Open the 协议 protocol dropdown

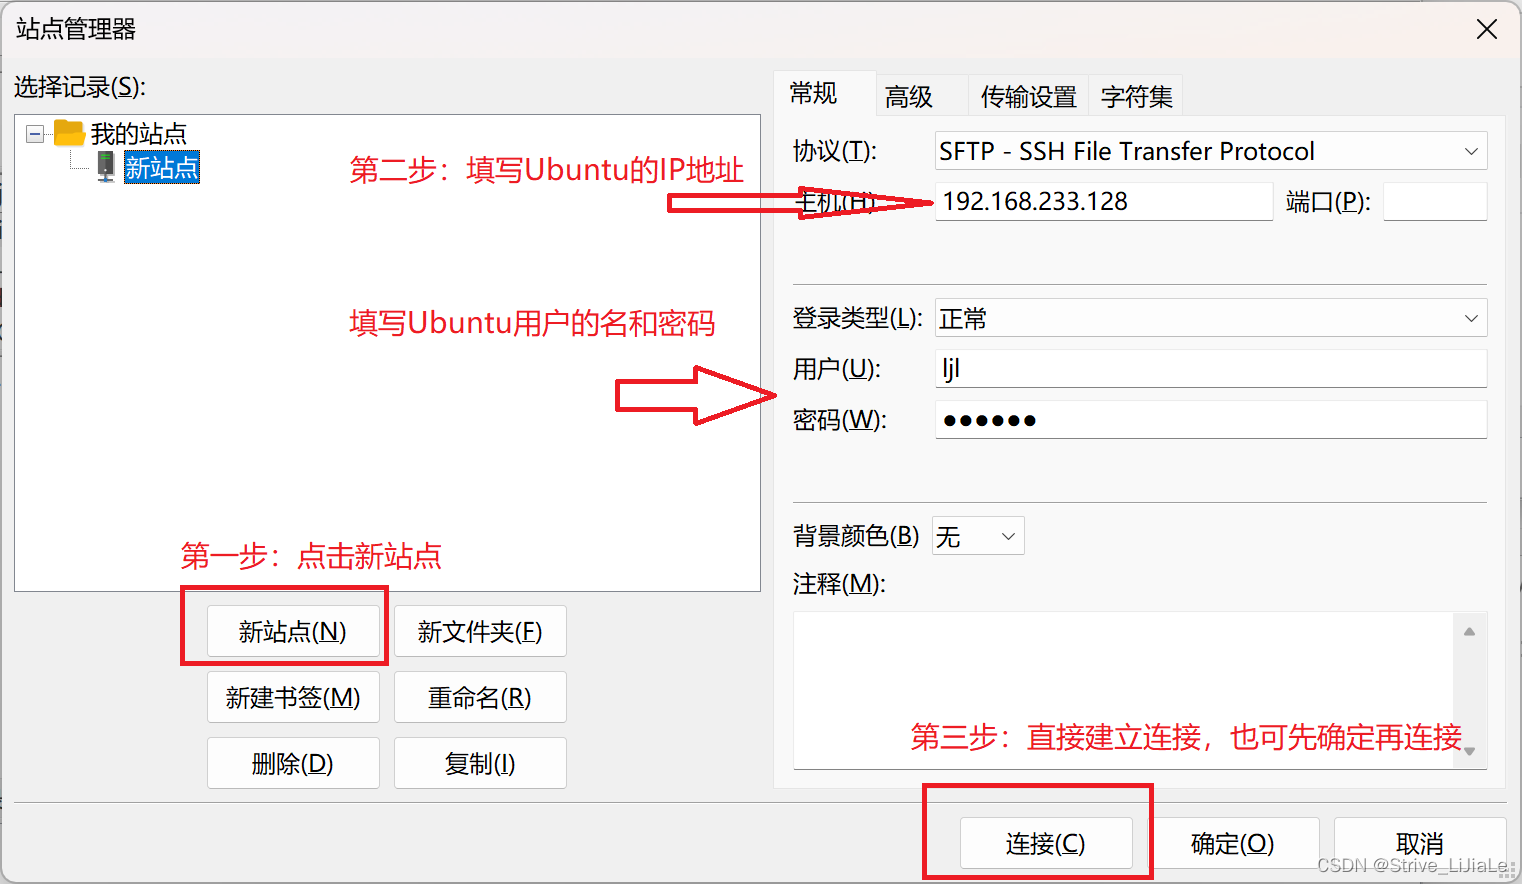coord(1211,151)
